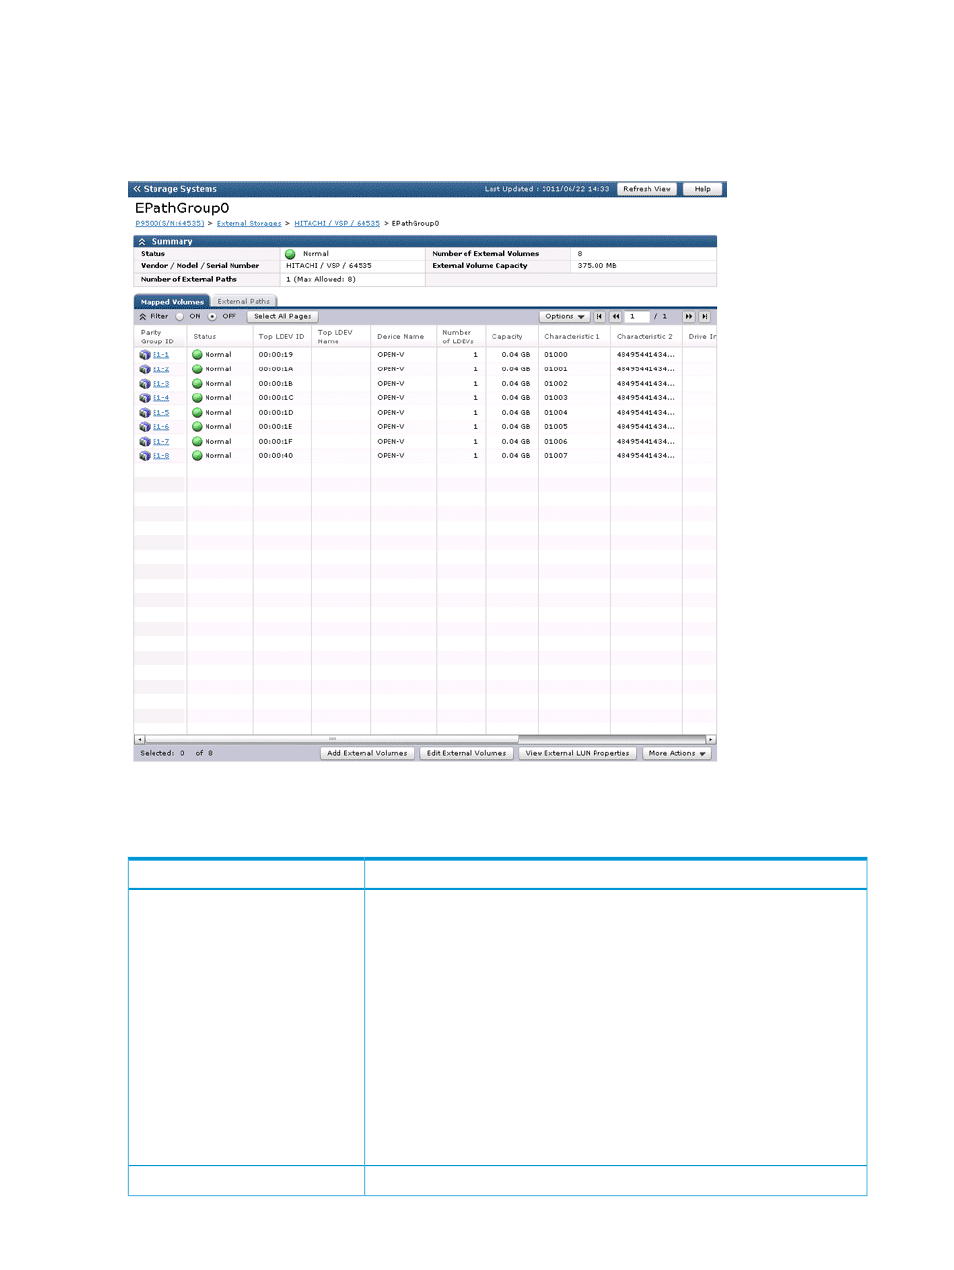Switch to Mapped Volumes tab

[x=172, y=301]
